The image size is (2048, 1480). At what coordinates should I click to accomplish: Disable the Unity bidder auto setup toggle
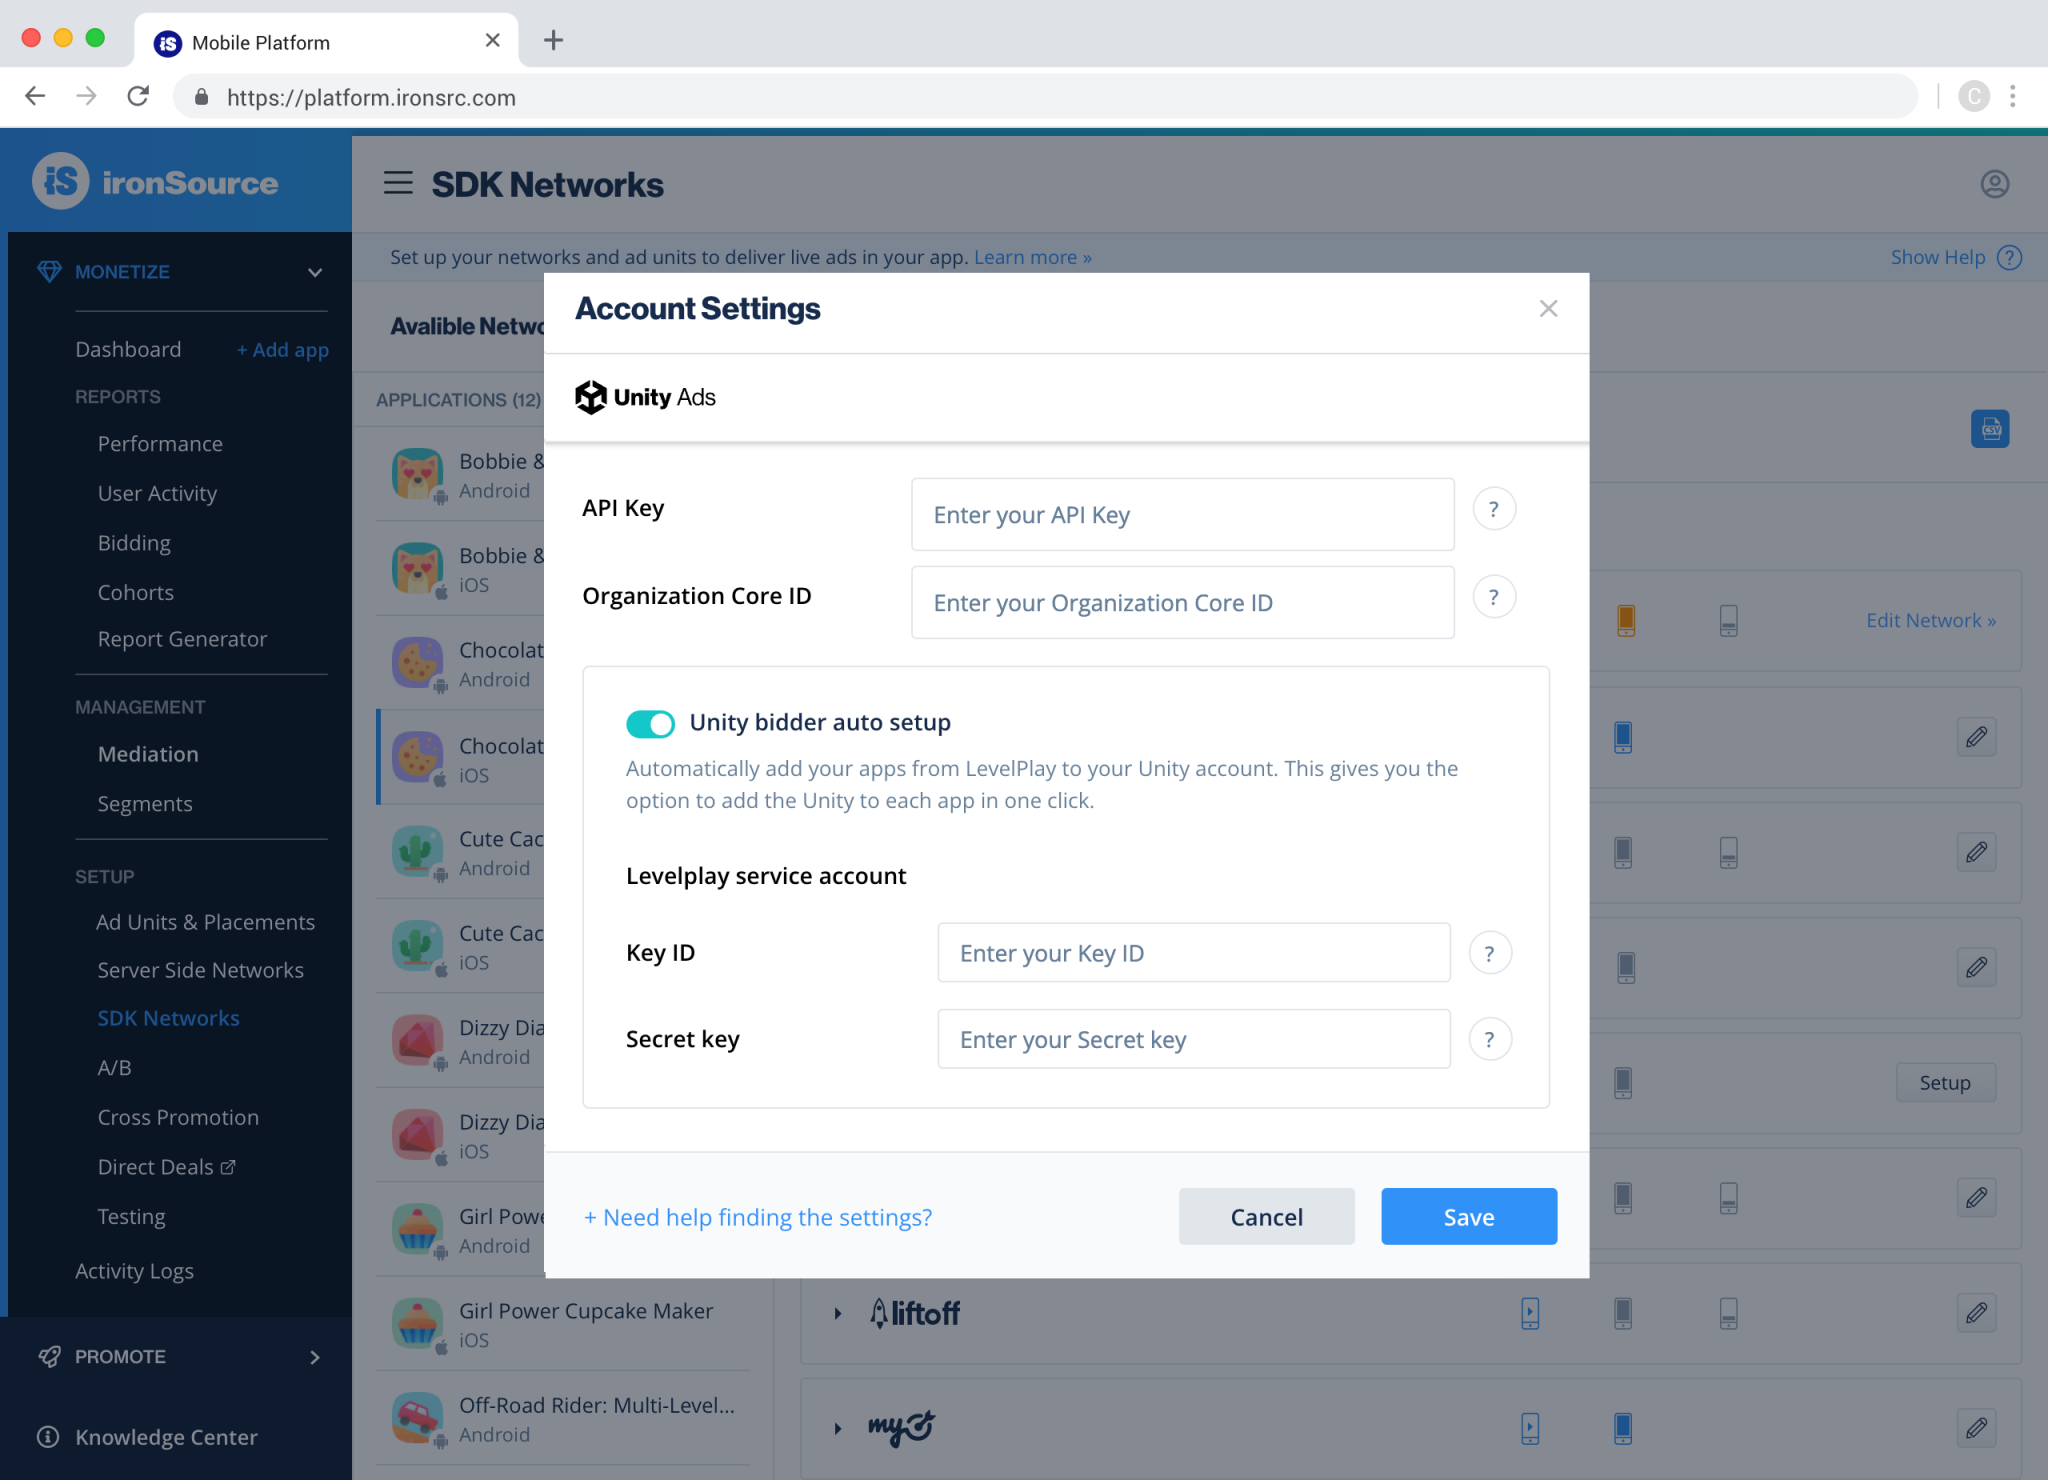click(650, 723)
